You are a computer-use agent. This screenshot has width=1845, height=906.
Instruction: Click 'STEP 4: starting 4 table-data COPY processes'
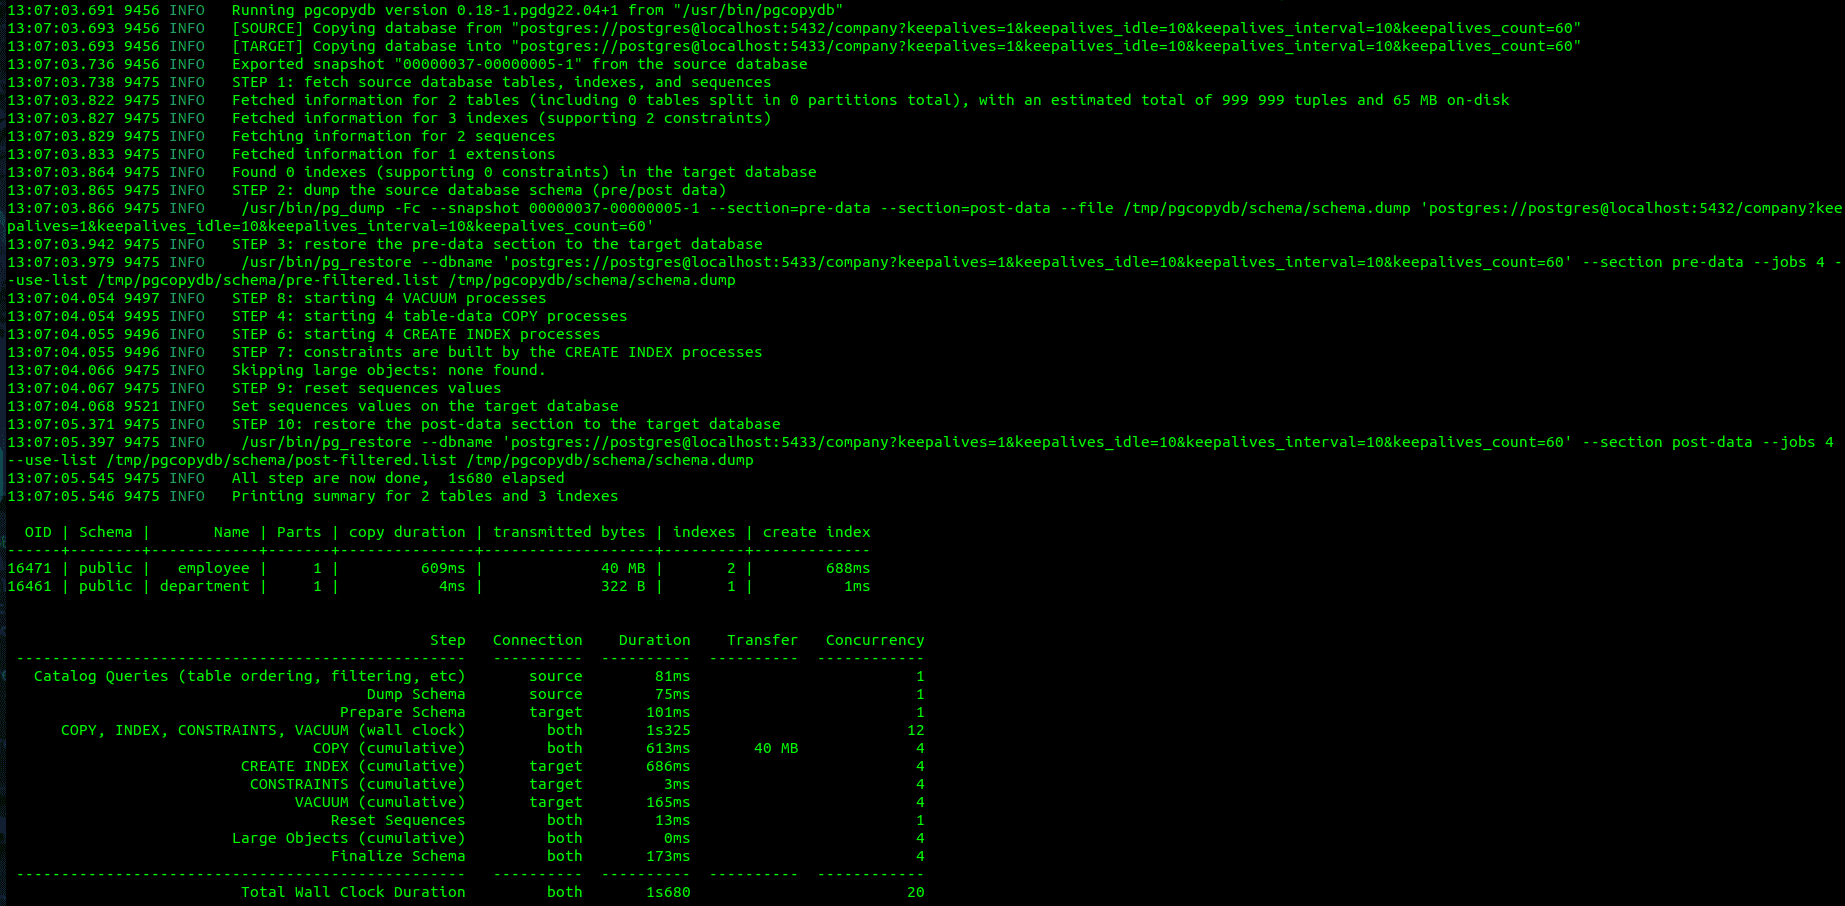coord(430,316)
